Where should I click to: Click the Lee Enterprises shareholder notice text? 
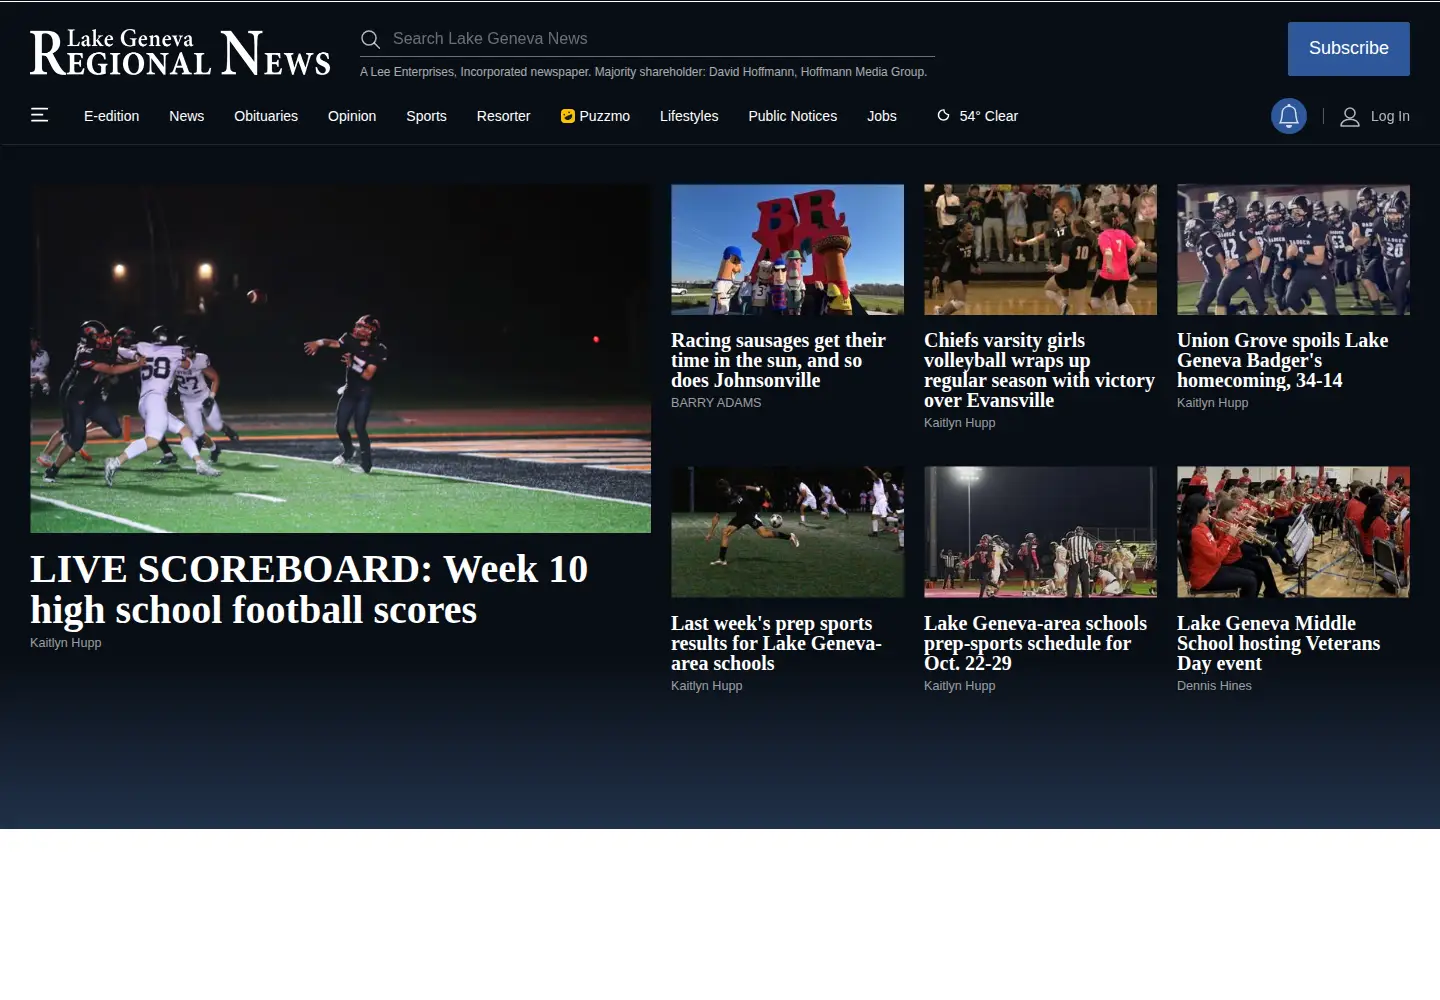point(644,72)
